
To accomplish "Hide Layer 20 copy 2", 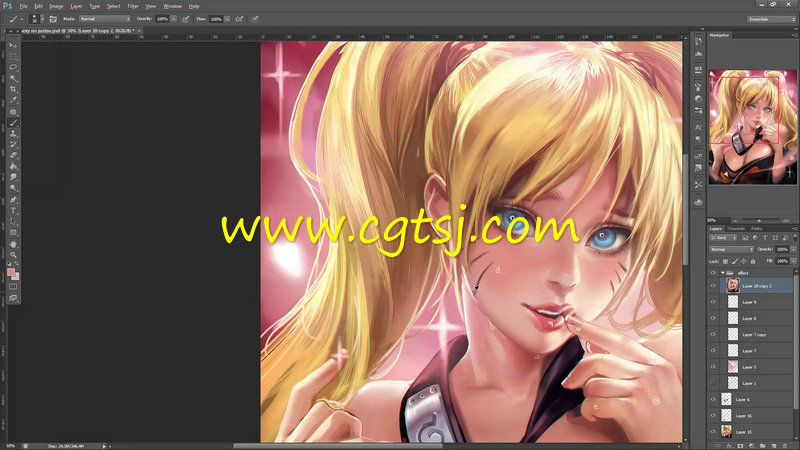I will [713, 286].
